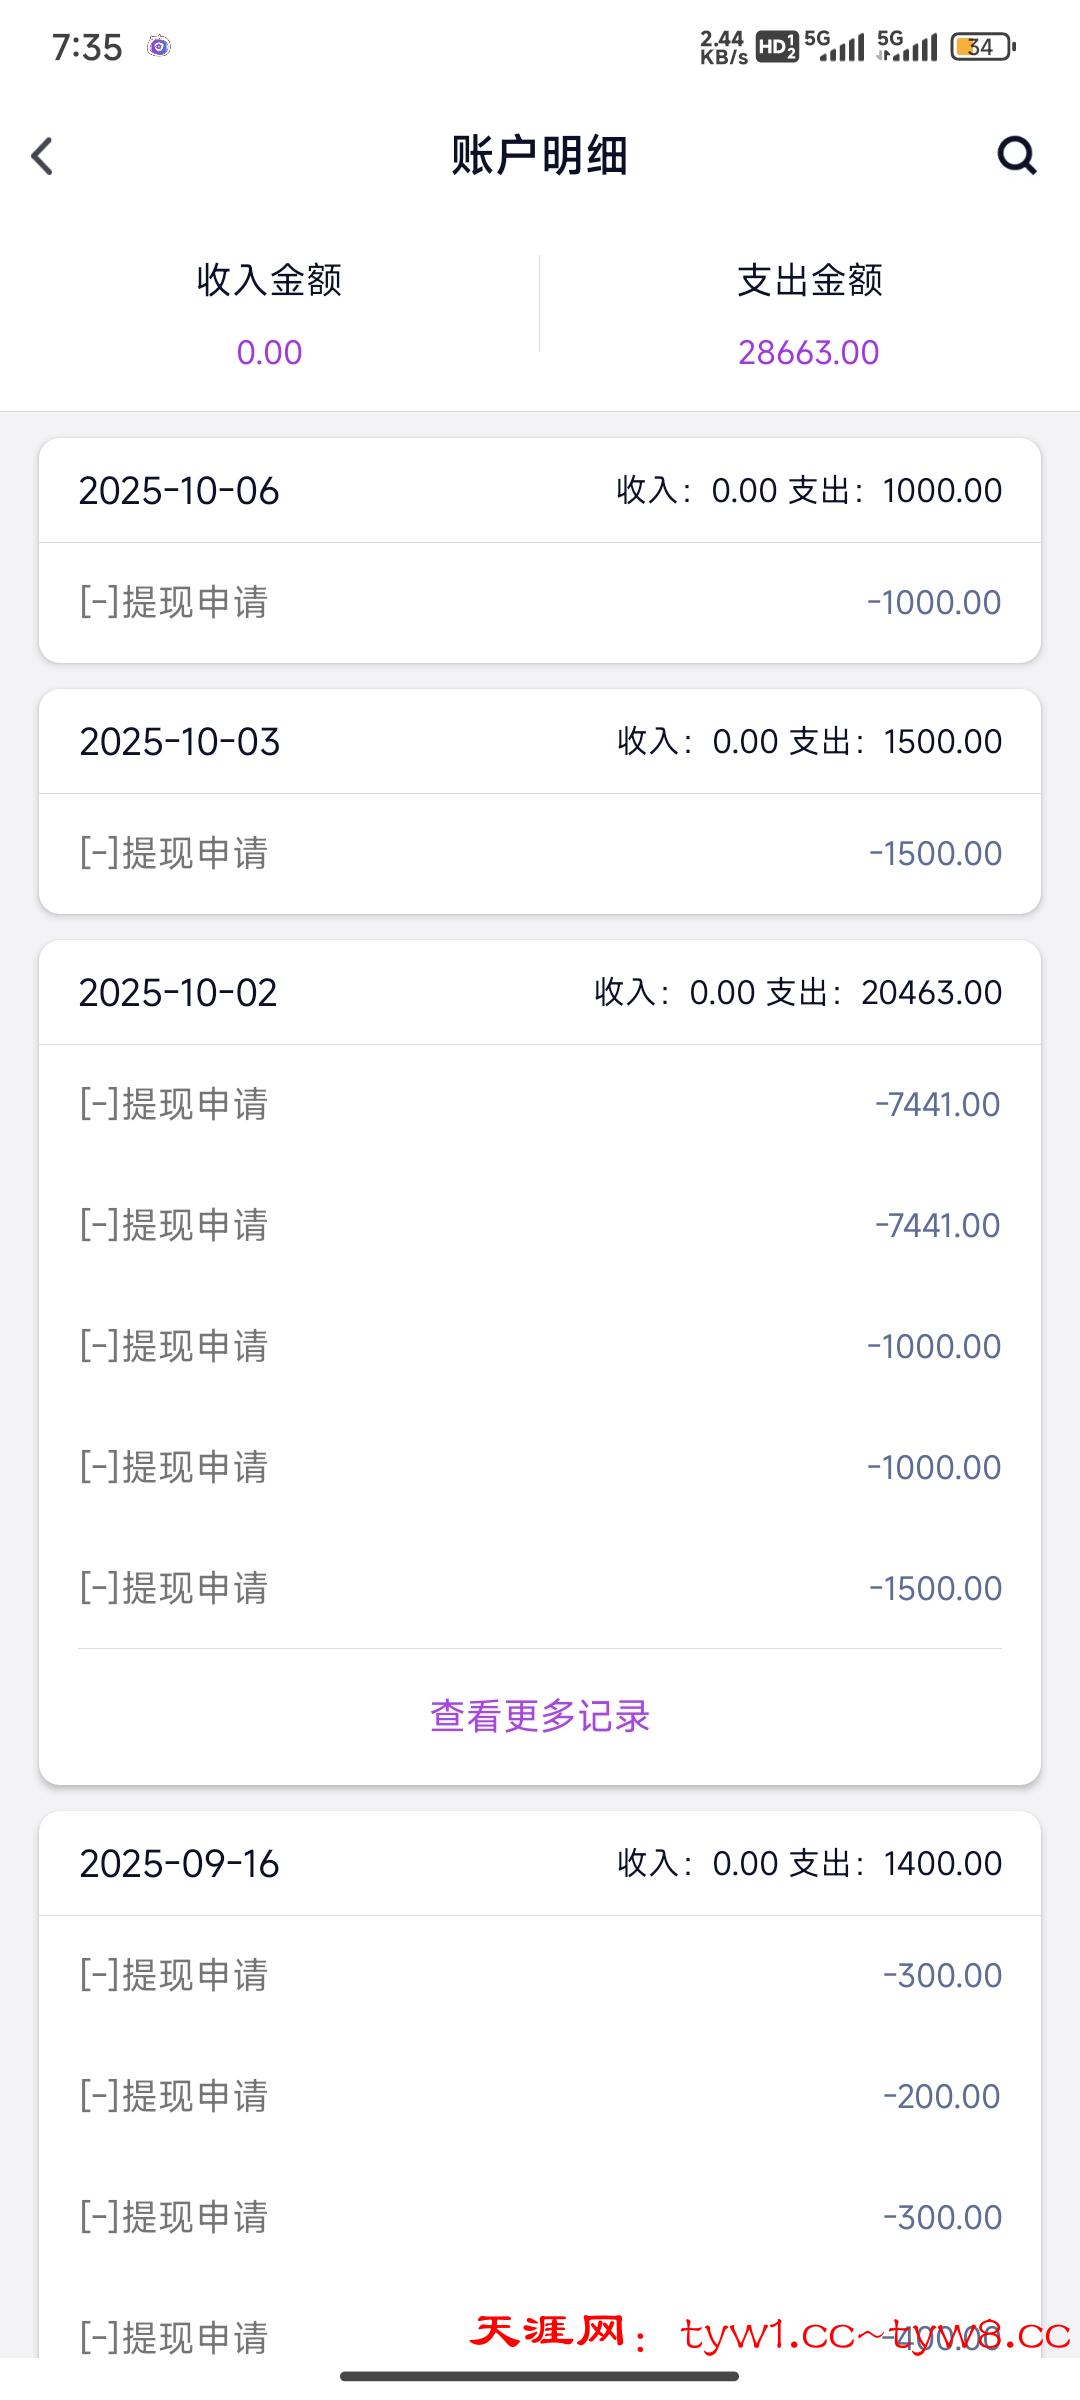The width and height of the screenshot is (1080, 2400).
Task: Tap the battery status icon
Action: tap(982, 47)
